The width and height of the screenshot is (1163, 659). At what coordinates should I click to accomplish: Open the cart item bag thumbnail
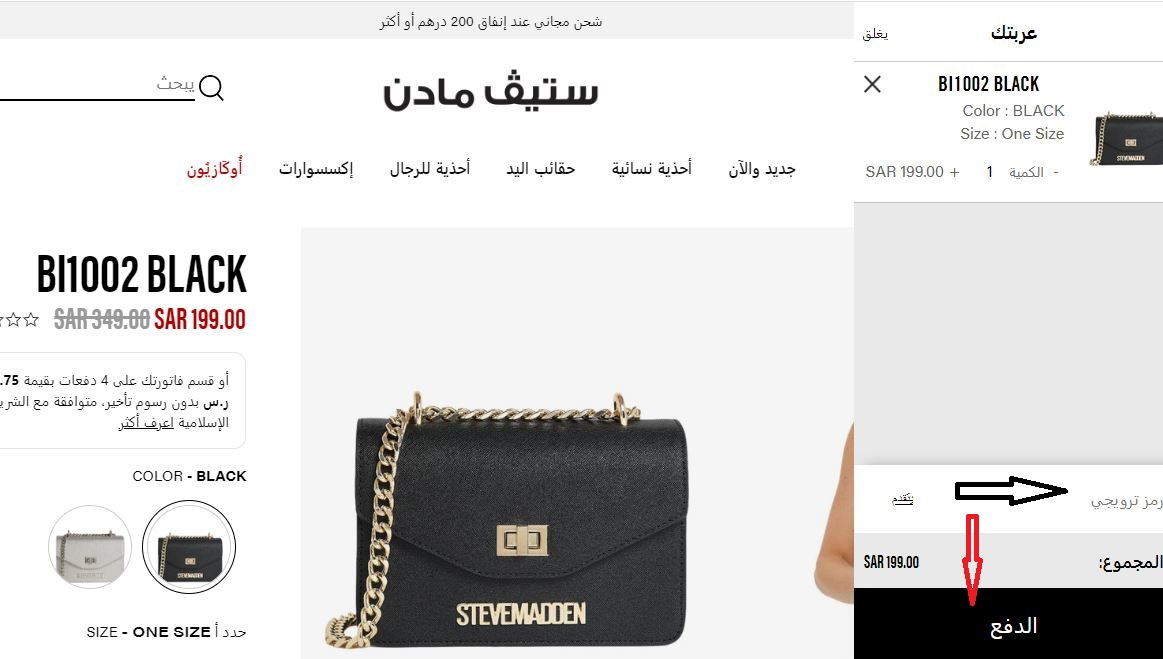1126,140
